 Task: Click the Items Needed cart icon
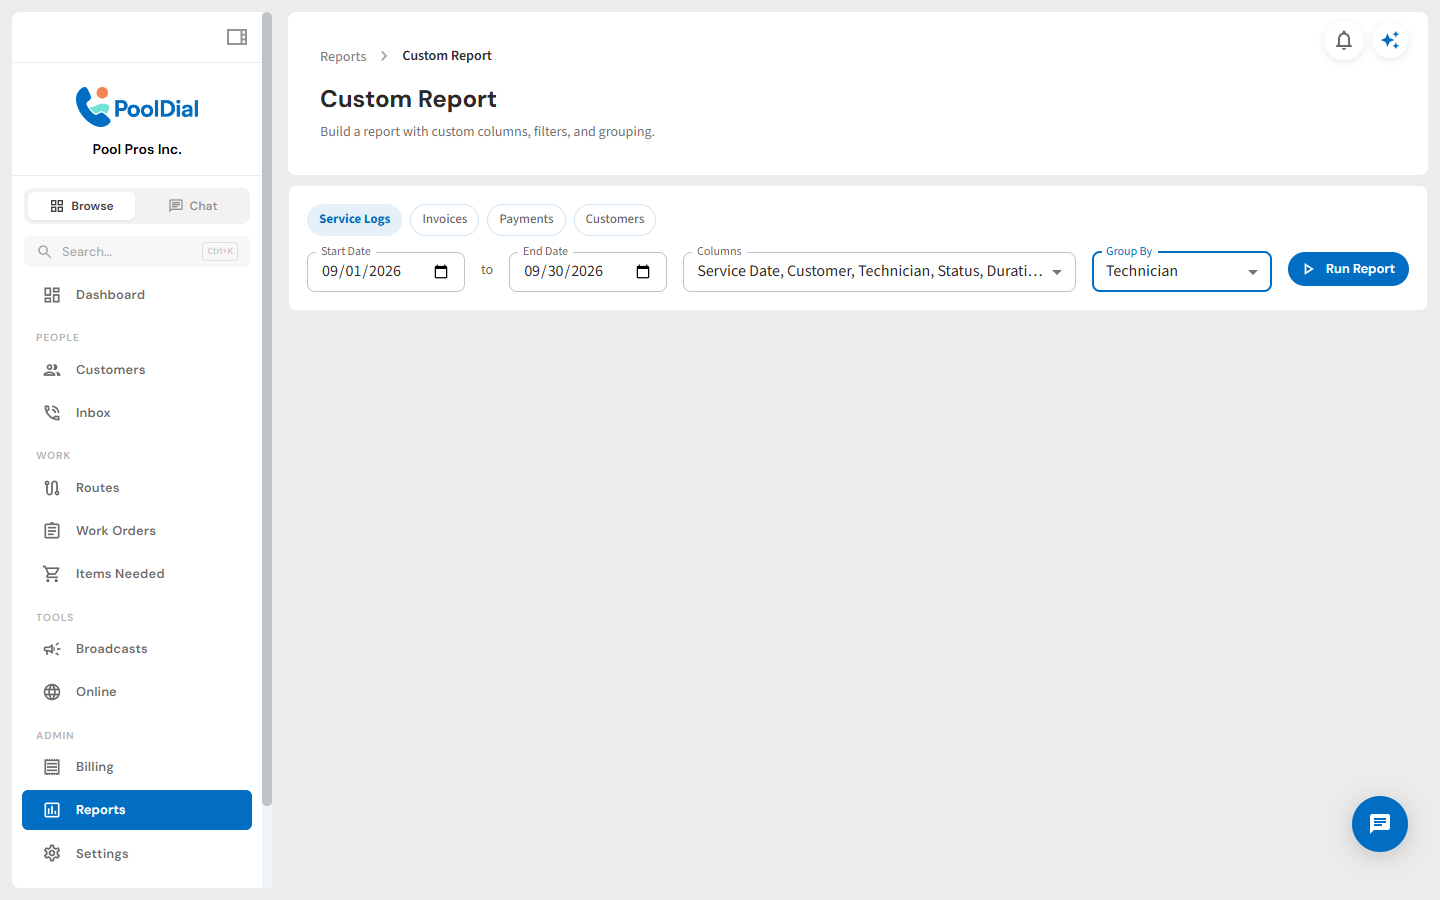click(52, 574)
